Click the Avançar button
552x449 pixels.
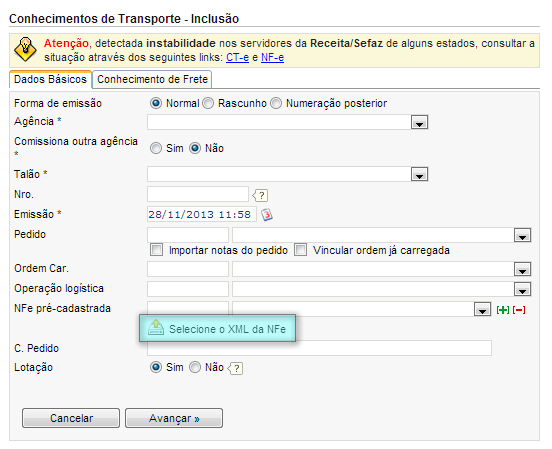pos(174,418)
